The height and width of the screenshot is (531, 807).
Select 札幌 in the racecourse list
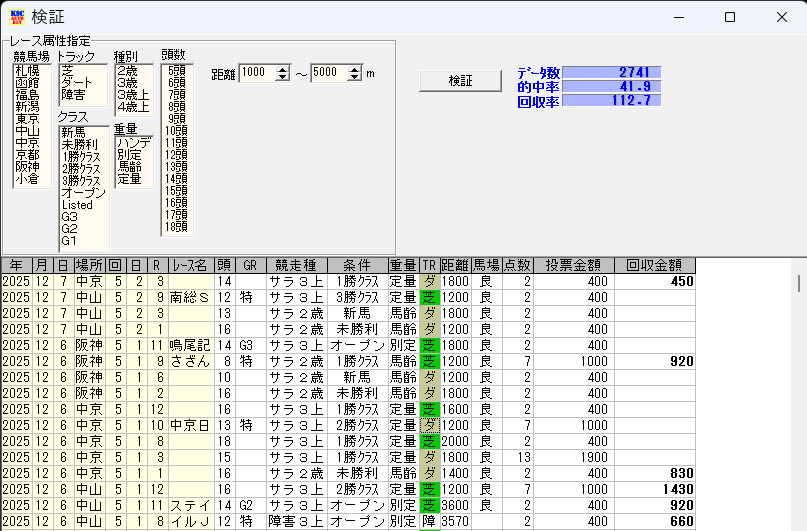pos(29,71)
